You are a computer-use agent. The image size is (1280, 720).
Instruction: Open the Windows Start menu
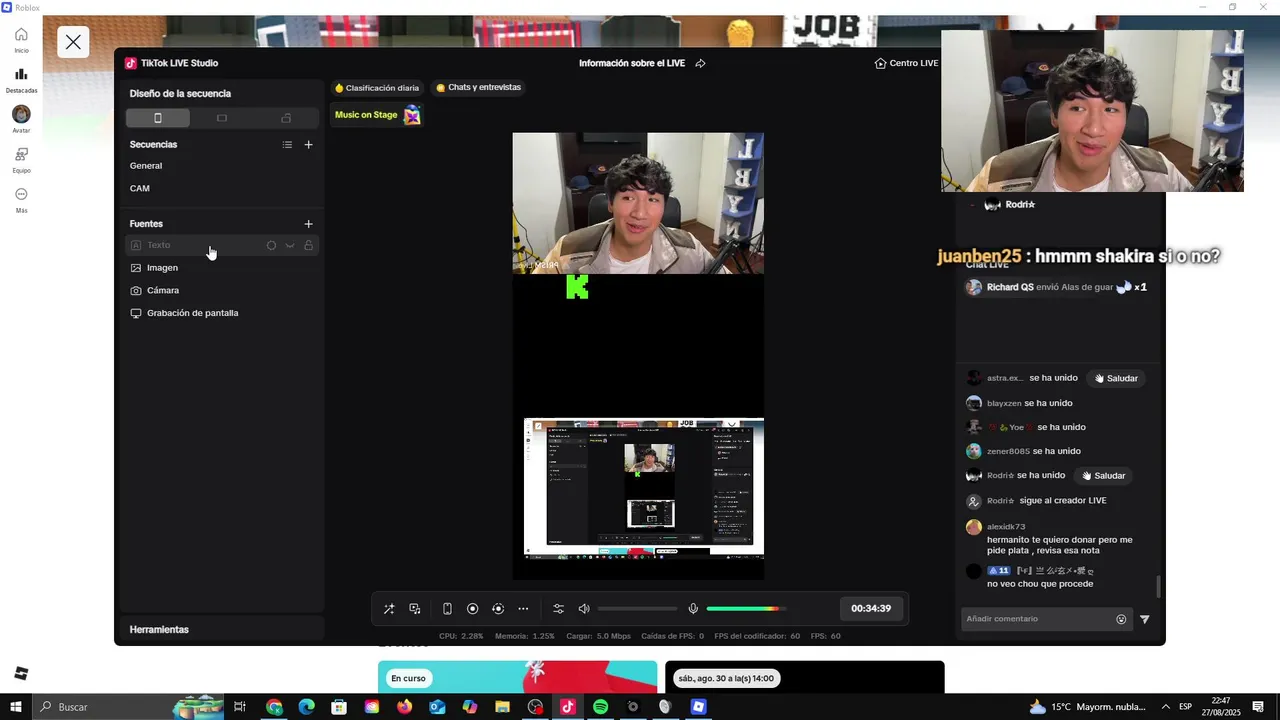[x=16, y=707]
